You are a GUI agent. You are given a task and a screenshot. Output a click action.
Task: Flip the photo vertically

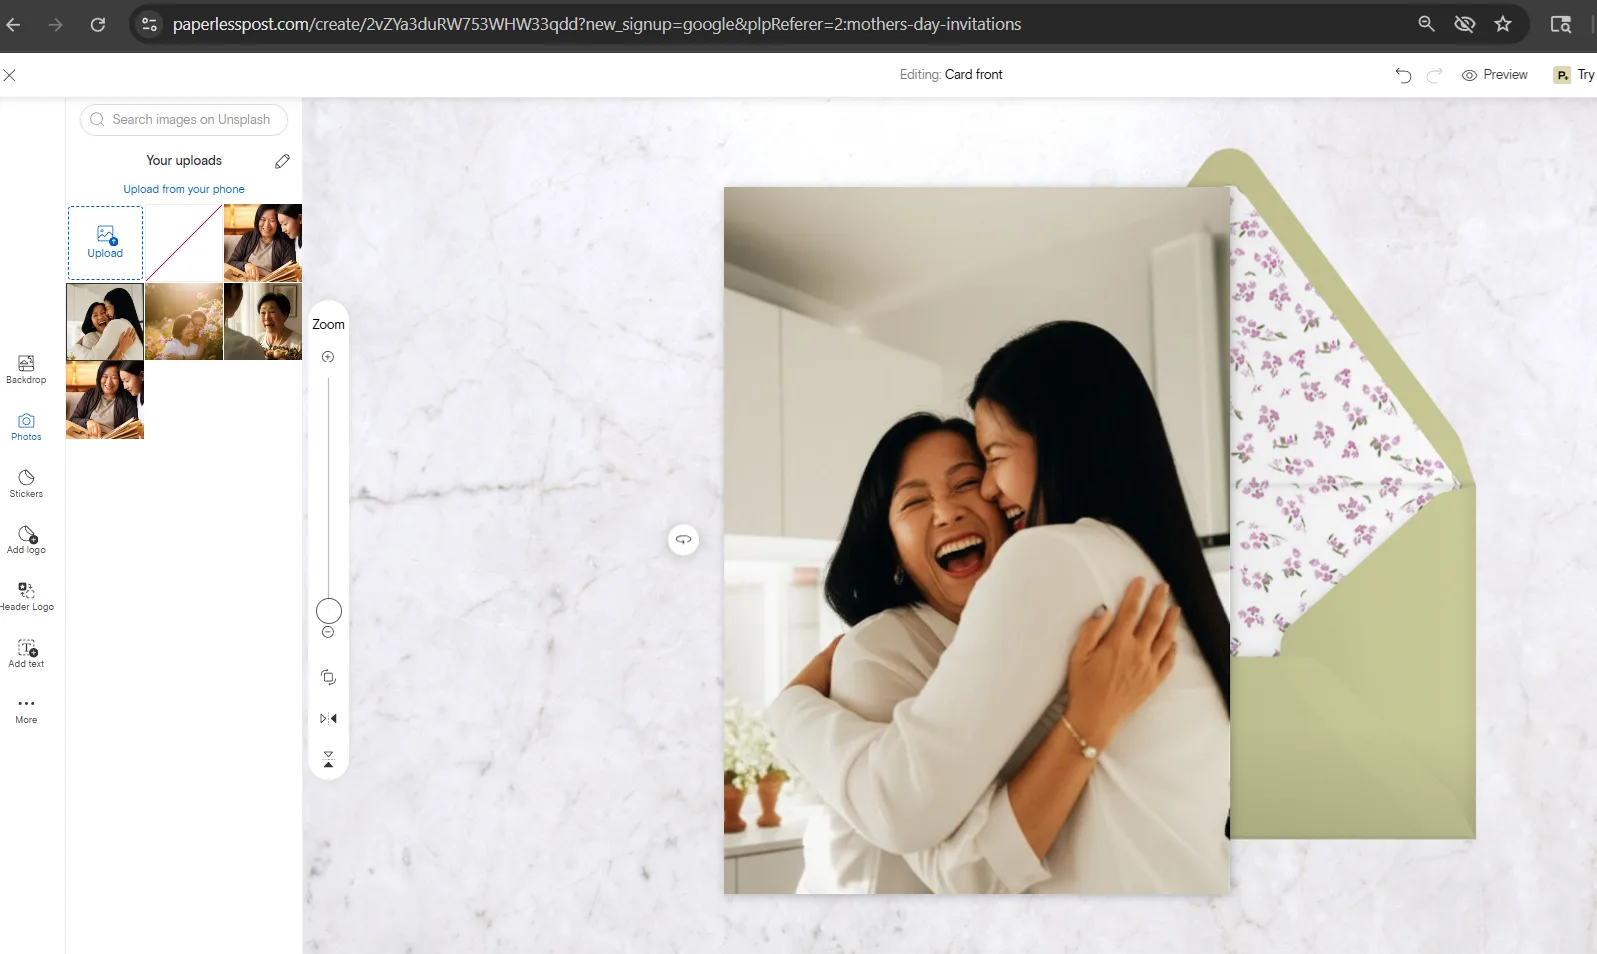[x=328, y=759]
